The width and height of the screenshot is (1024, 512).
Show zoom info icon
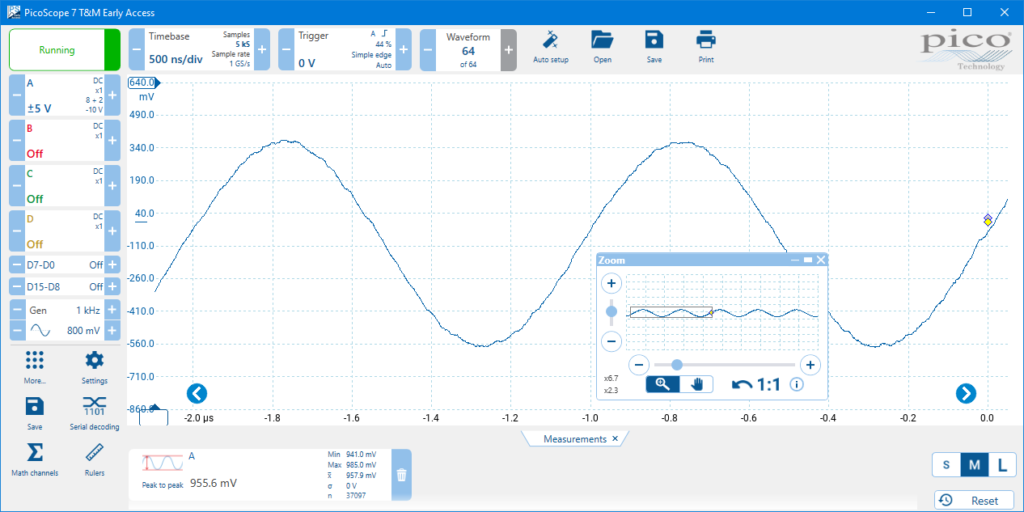pyautogui.click(x=796, y=384)
